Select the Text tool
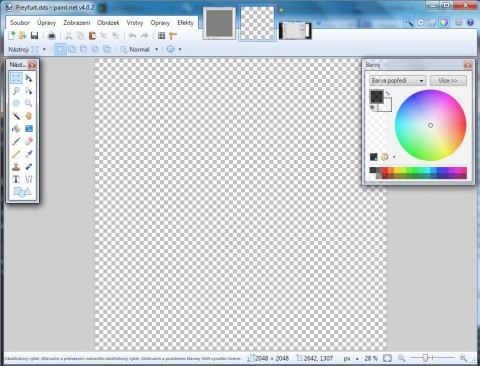This screenshot has width=480, height=366. (16, 179)
